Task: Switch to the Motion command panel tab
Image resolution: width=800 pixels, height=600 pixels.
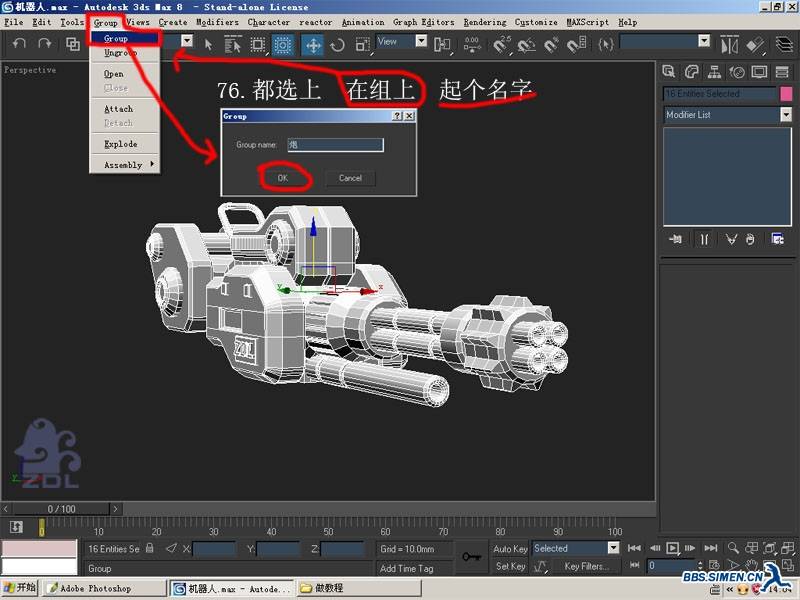Action: click(737, 72)
